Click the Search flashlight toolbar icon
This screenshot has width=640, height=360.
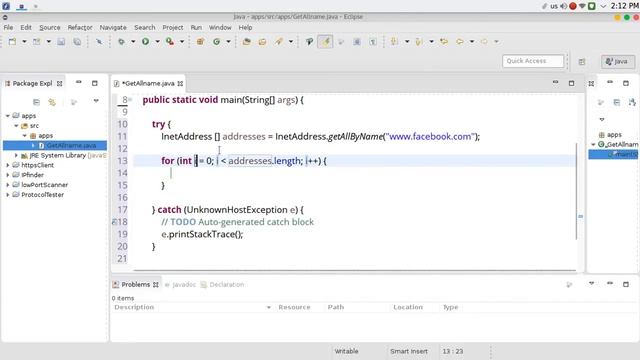point(279,42)
